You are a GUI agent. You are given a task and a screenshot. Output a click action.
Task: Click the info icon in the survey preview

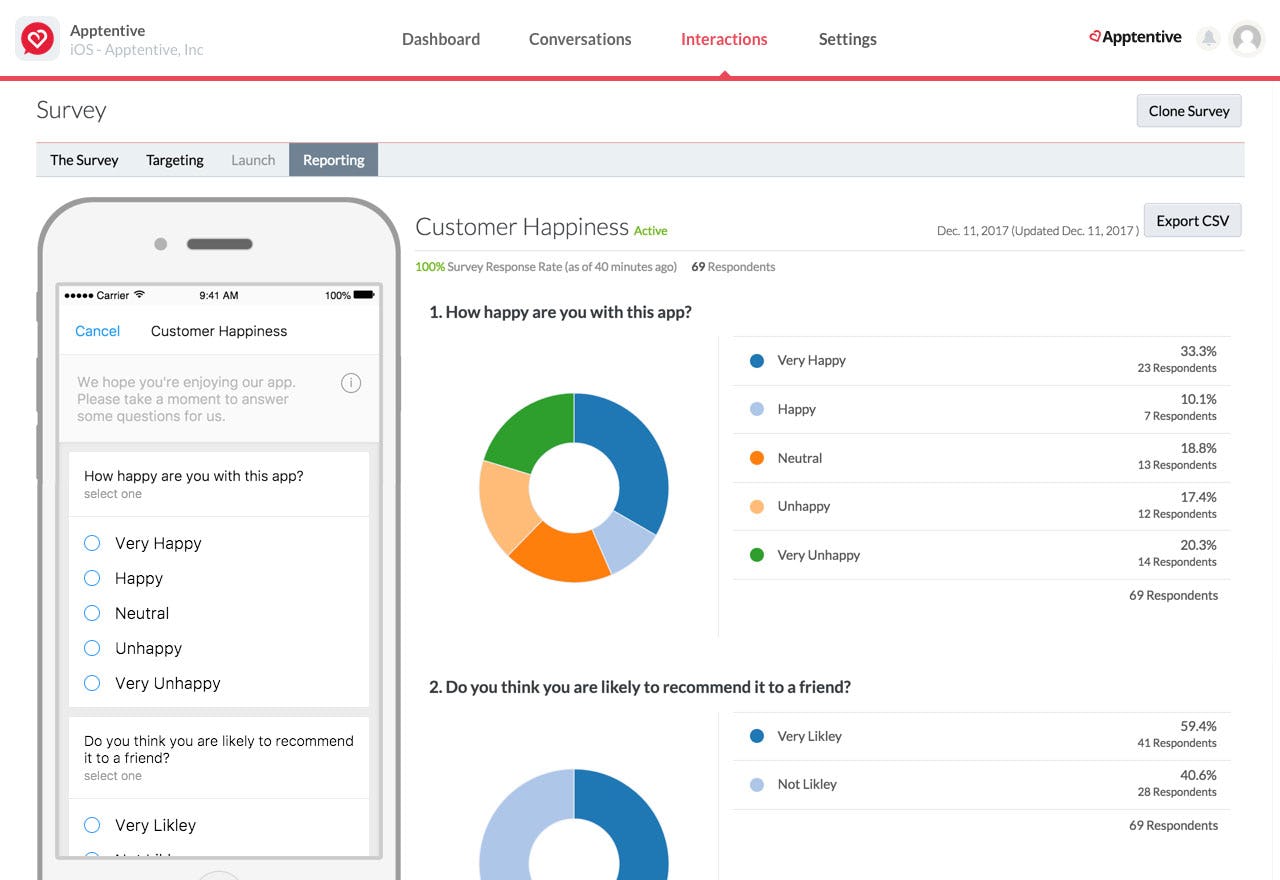(x=351, y=382)
